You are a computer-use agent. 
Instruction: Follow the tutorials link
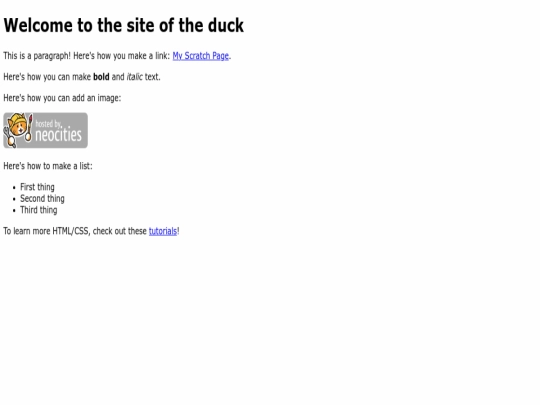click(163, 231)
